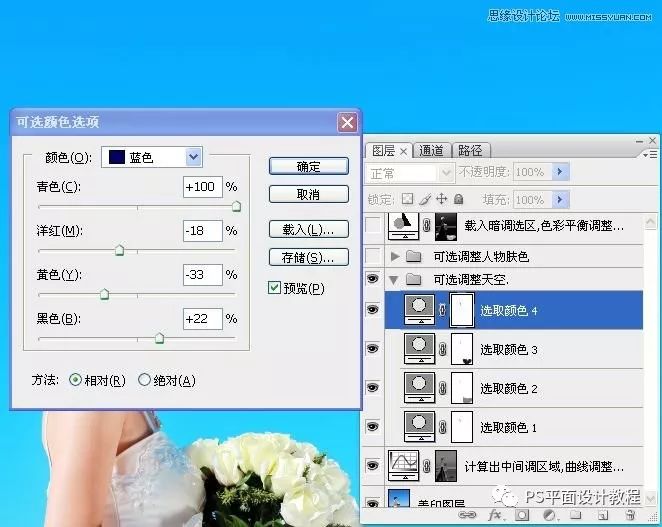This screenshot has width=662, height=527.
Task: Hide the 选取颜色 1 layer
Action: pyautogui.click(x=373, y=427)
